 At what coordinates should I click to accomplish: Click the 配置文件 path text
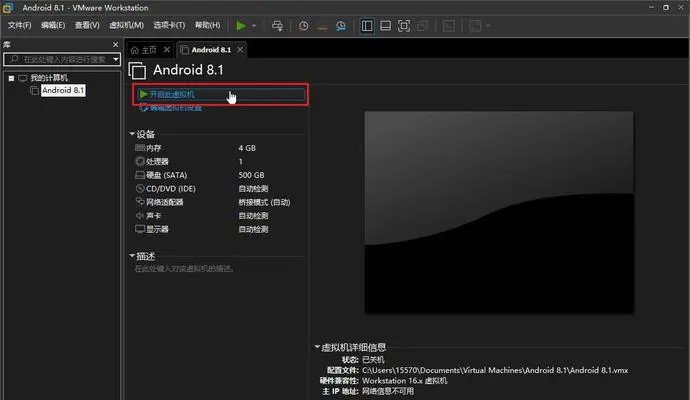[x=495, y=370]
